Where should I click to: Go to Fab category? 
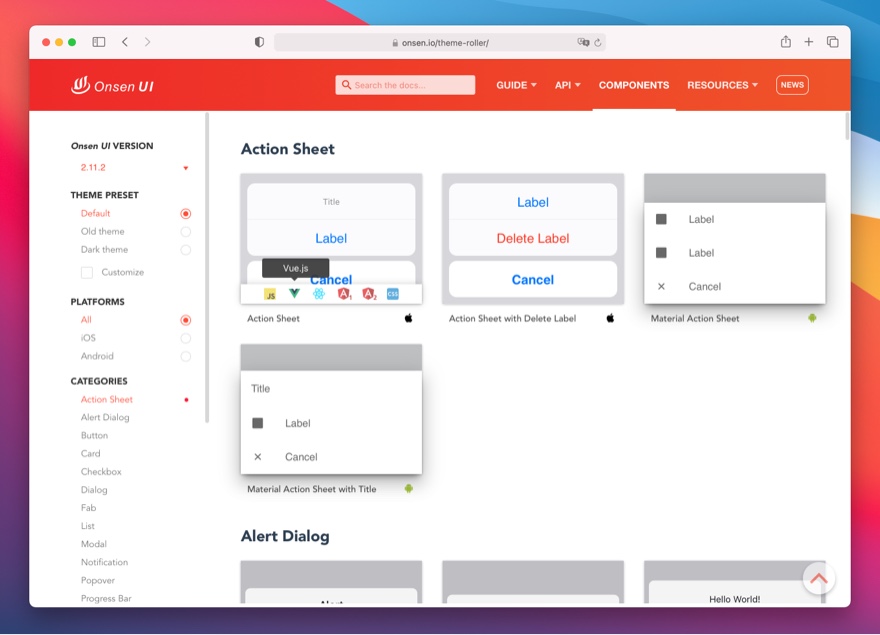(x=88, y=508)
